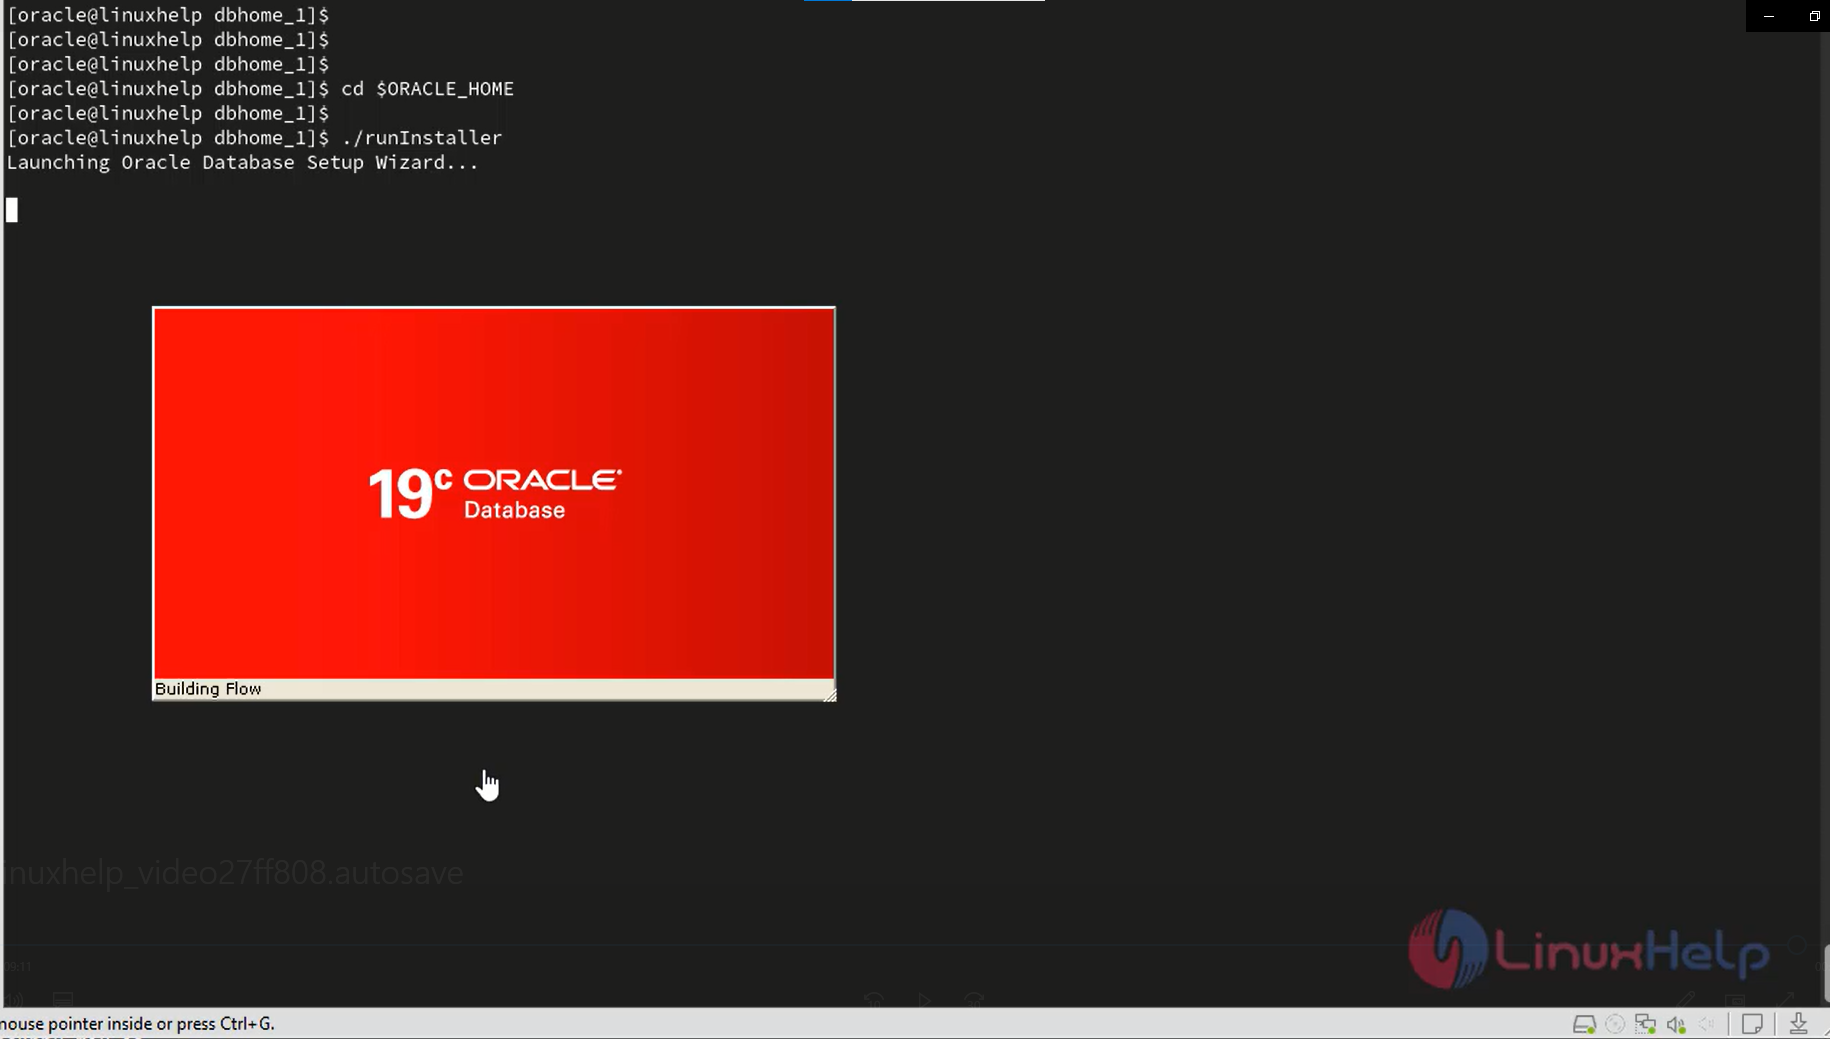Click the download arrow icon in the status bar
Screen dimensions: 1830x1039
1798,1024
